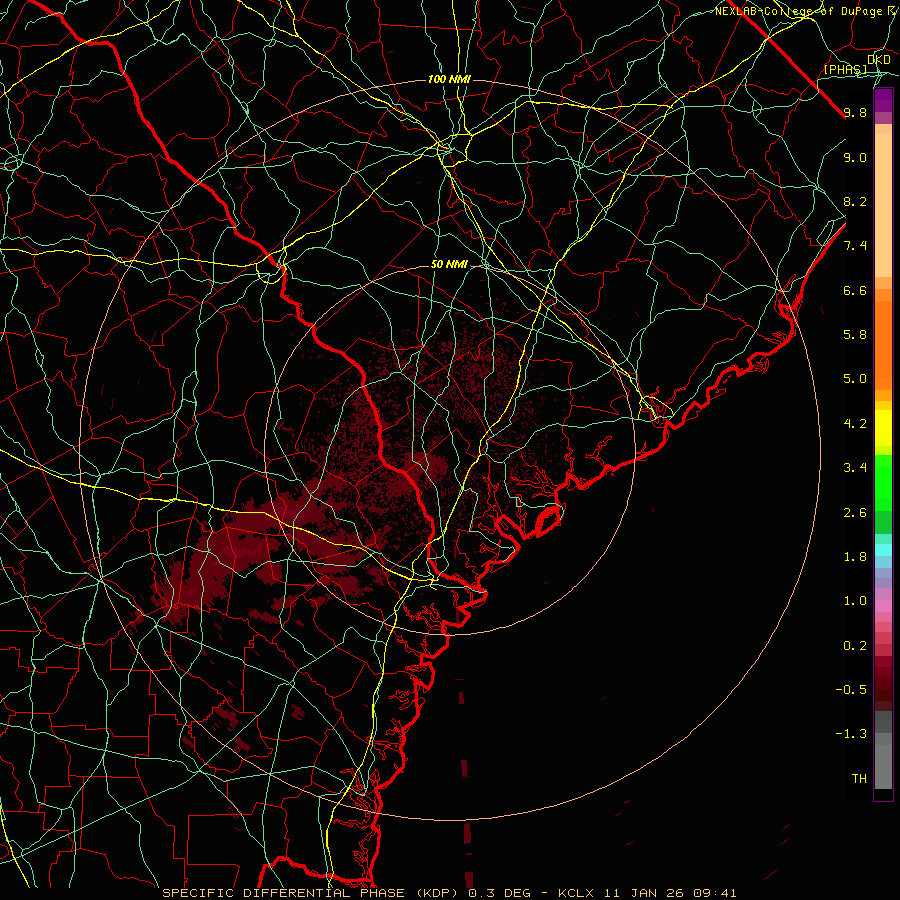Image resolution: width=900 pixels, height=900 pixels.
Task: Click the "09:41" timestamp
Action: pos(714,893)
